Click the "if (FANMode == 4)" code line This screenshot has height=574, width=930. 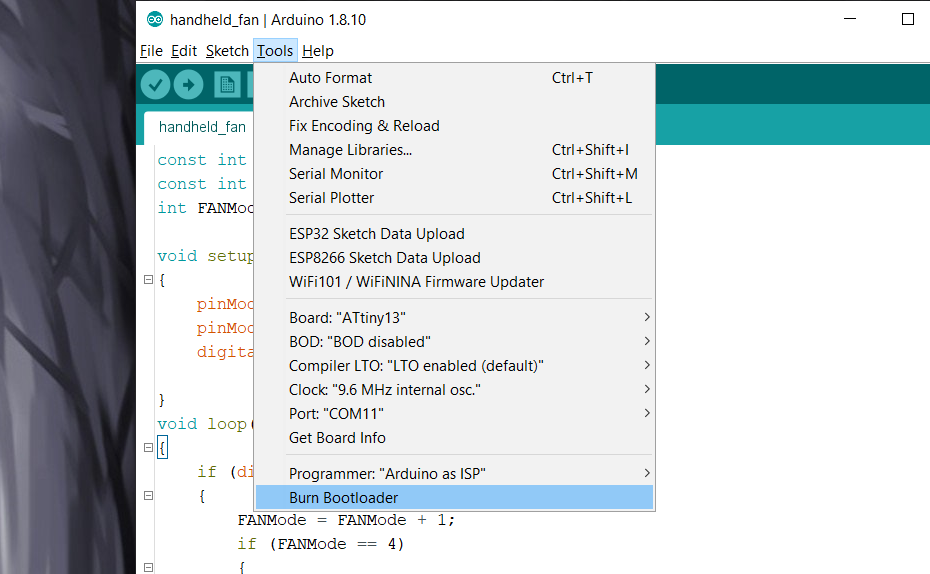pos(321,544)
